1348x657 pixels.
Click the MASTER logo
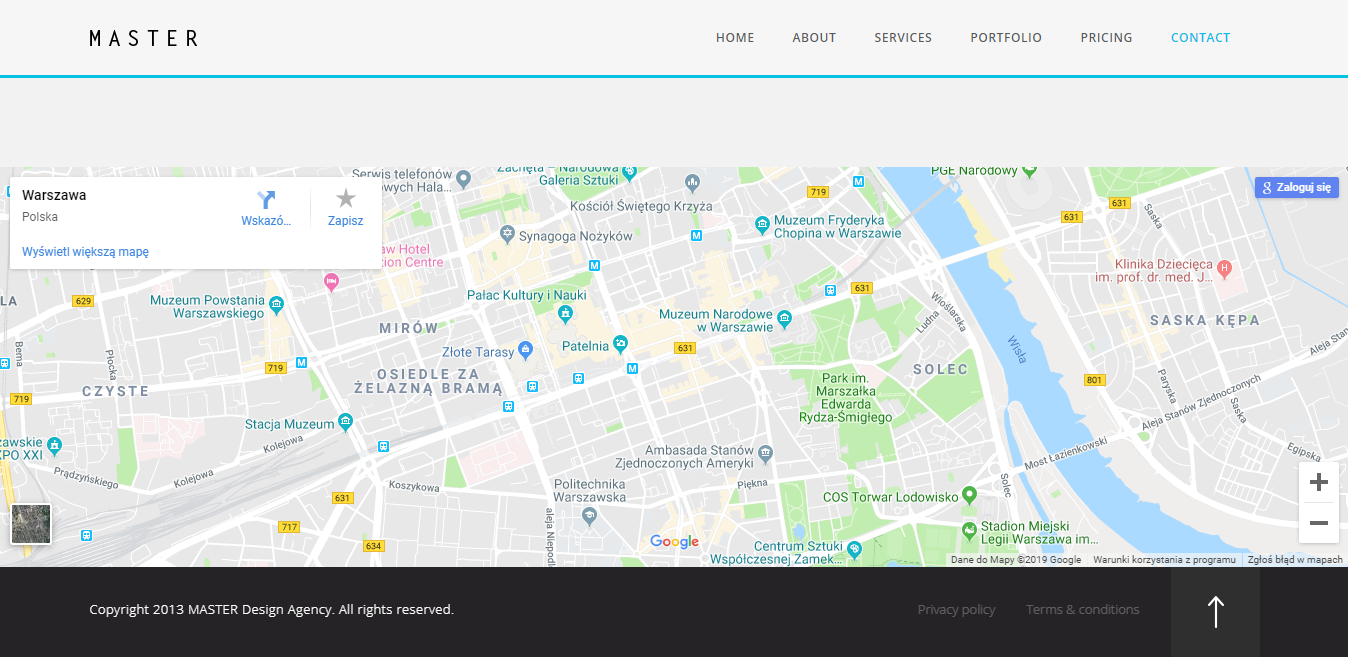coord(144,39)
